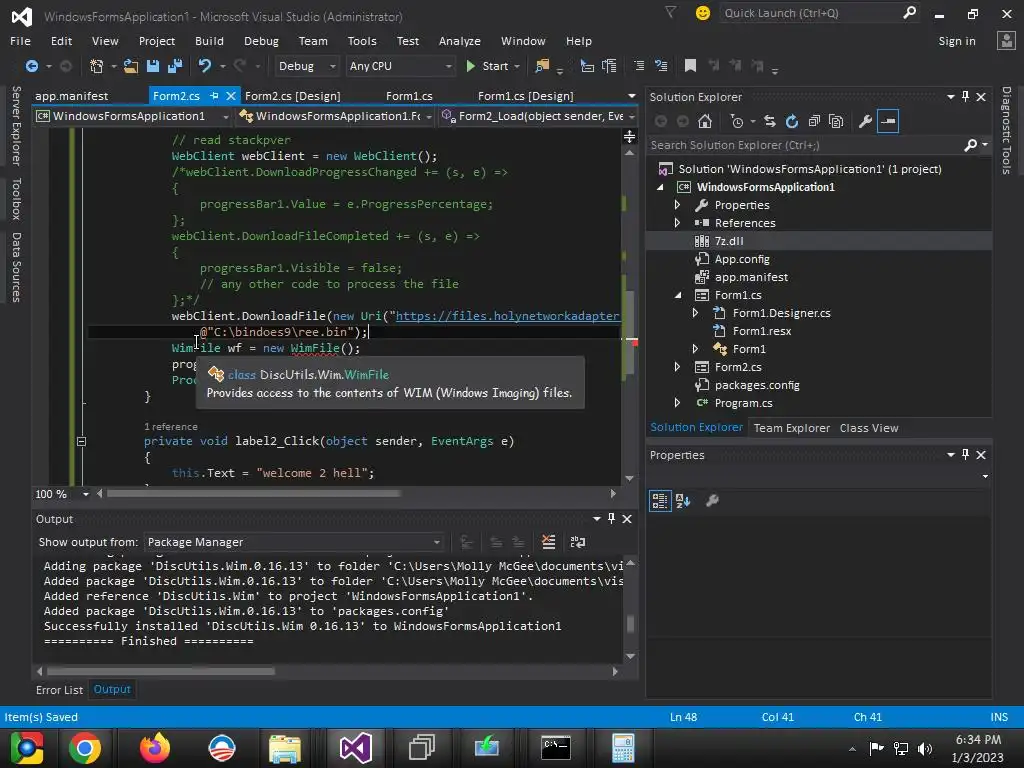Refresh Solution Explorer with the refresh icon

[x=792, y=121]
